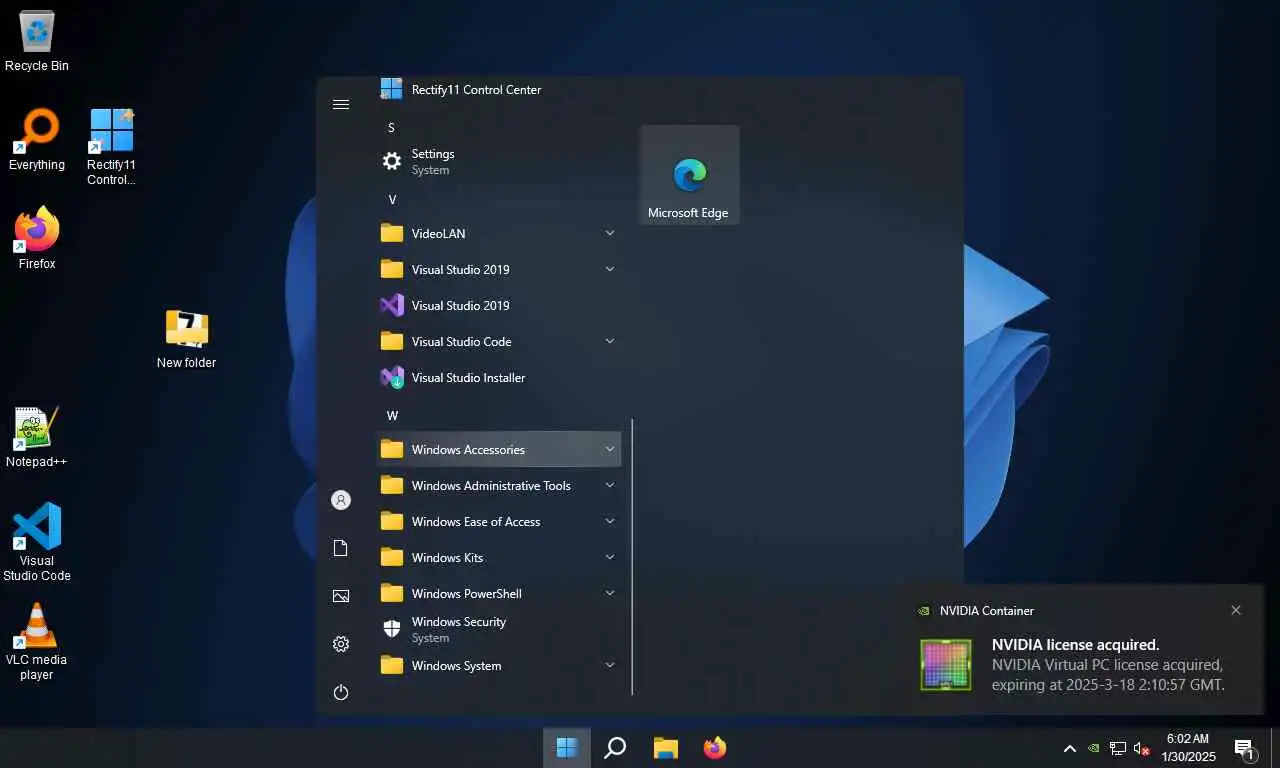Viewport: 1280px width, 768px height.
Task: Expand the Windows System folder
Action: tap(498, 665)
